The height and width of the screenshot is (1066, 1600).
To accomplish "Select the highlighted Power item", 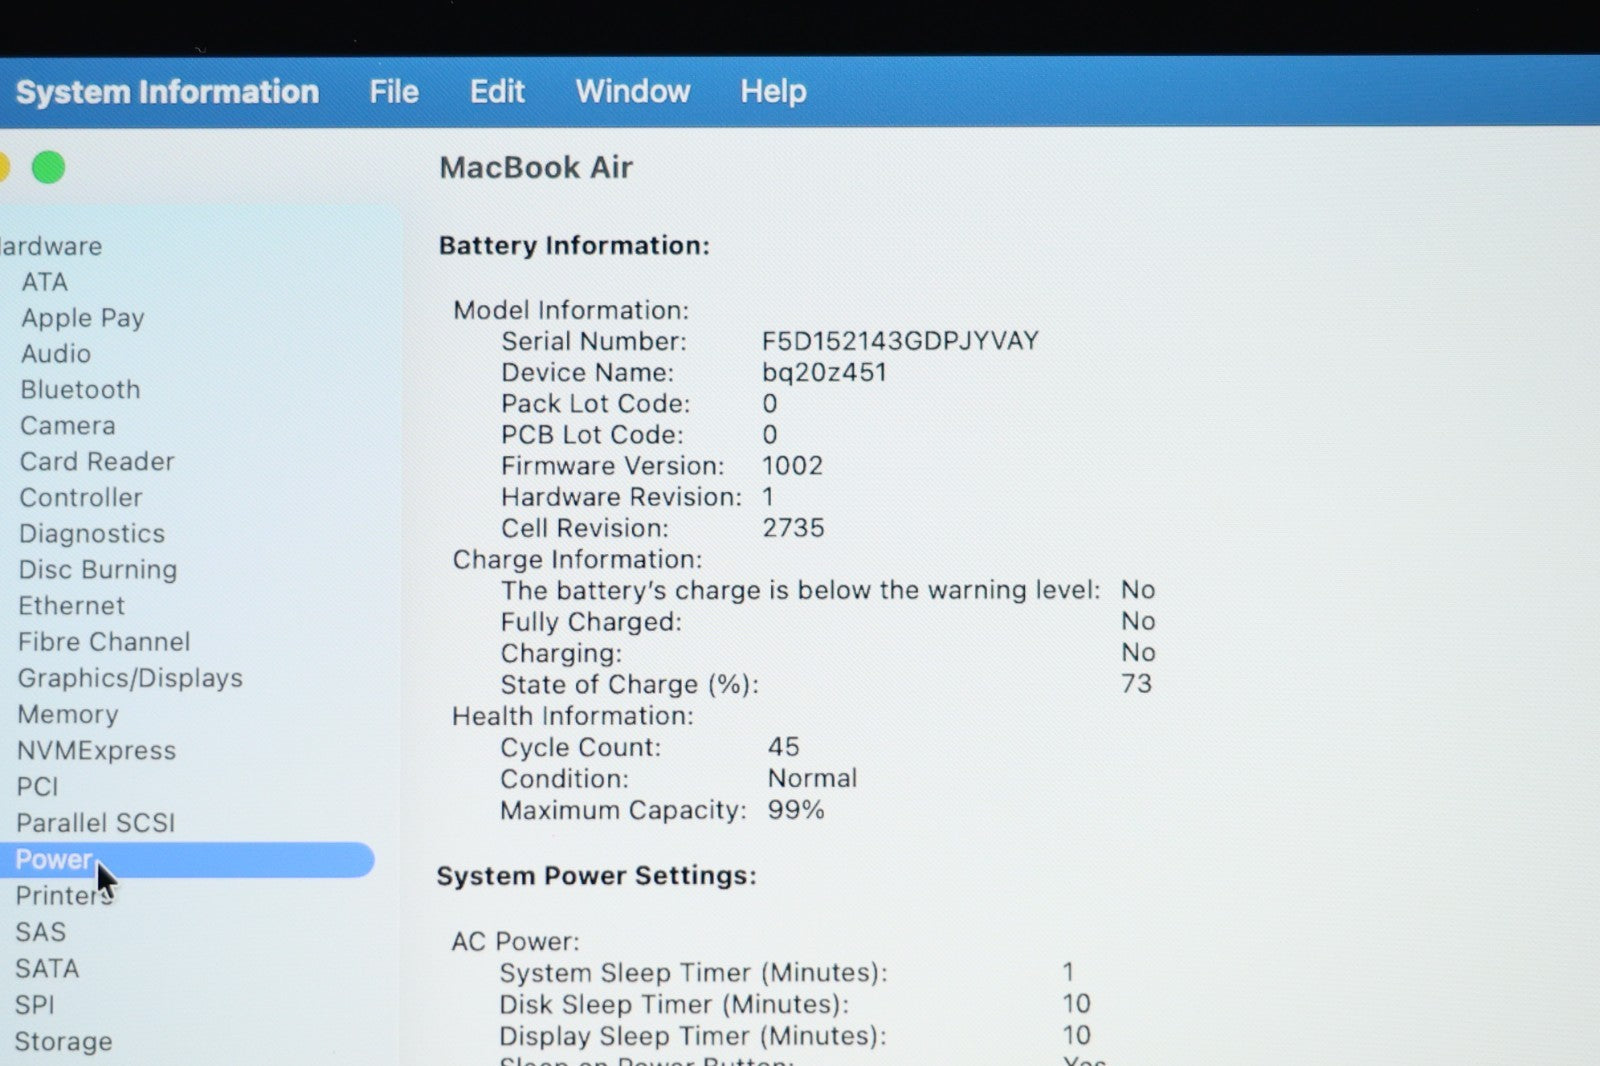I will tap(55, 860).
